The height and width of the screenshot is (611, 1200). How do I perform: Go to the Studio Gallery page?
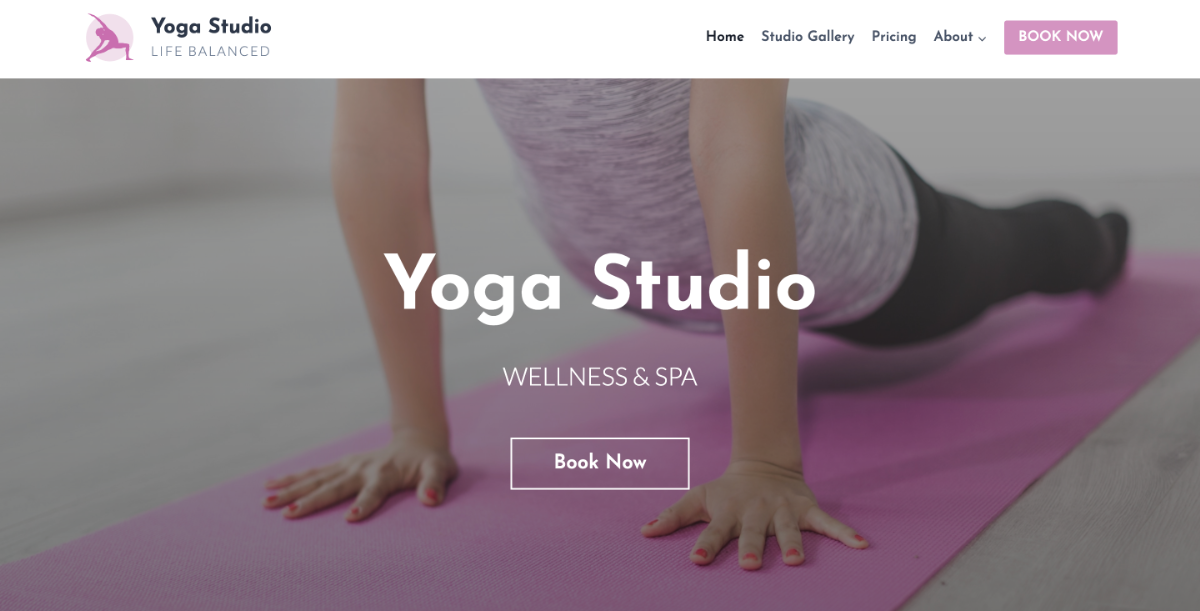click(x=807, y=37)
